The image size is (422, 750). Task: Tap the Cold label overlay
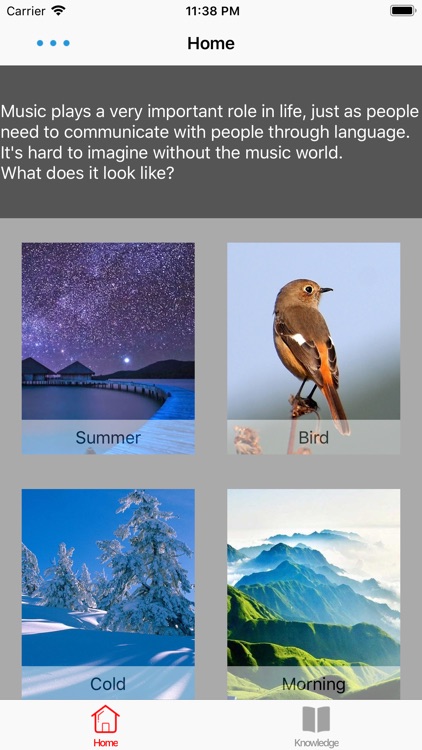tap(108, 683)
